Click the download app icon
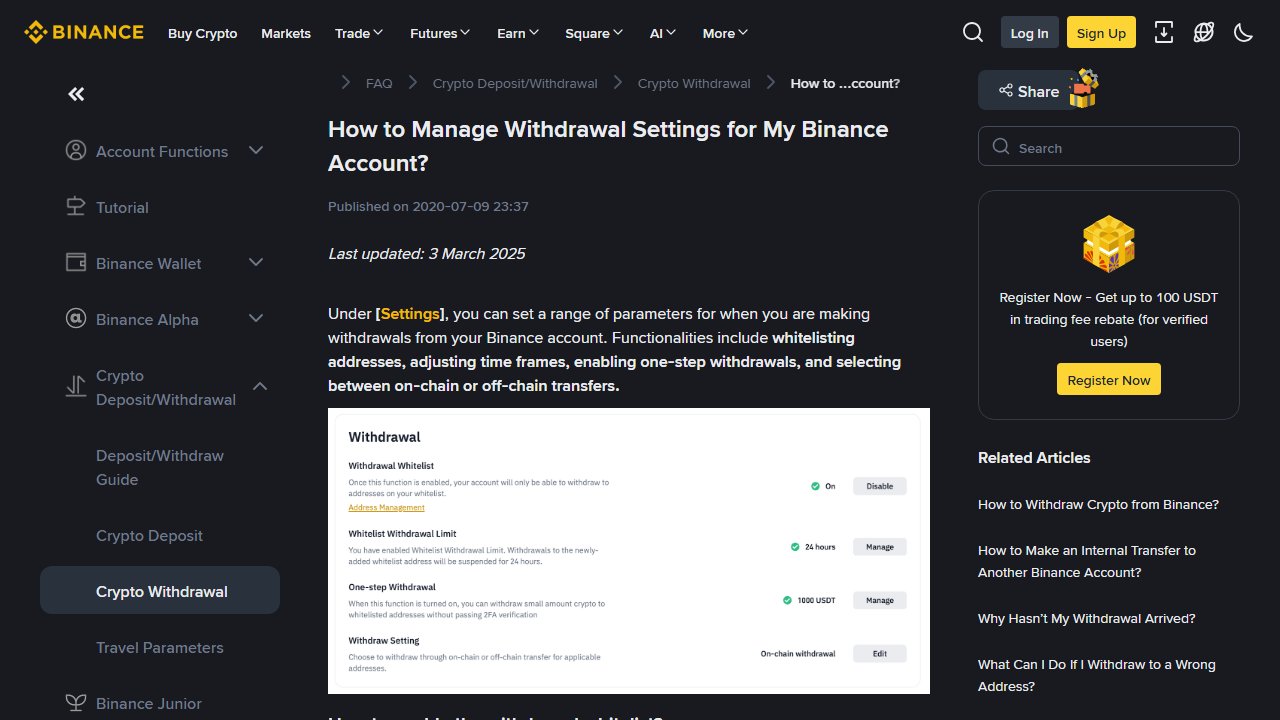Image resolution: width=1280 pixels, height=720 pixels. [x=1164, y=32]
